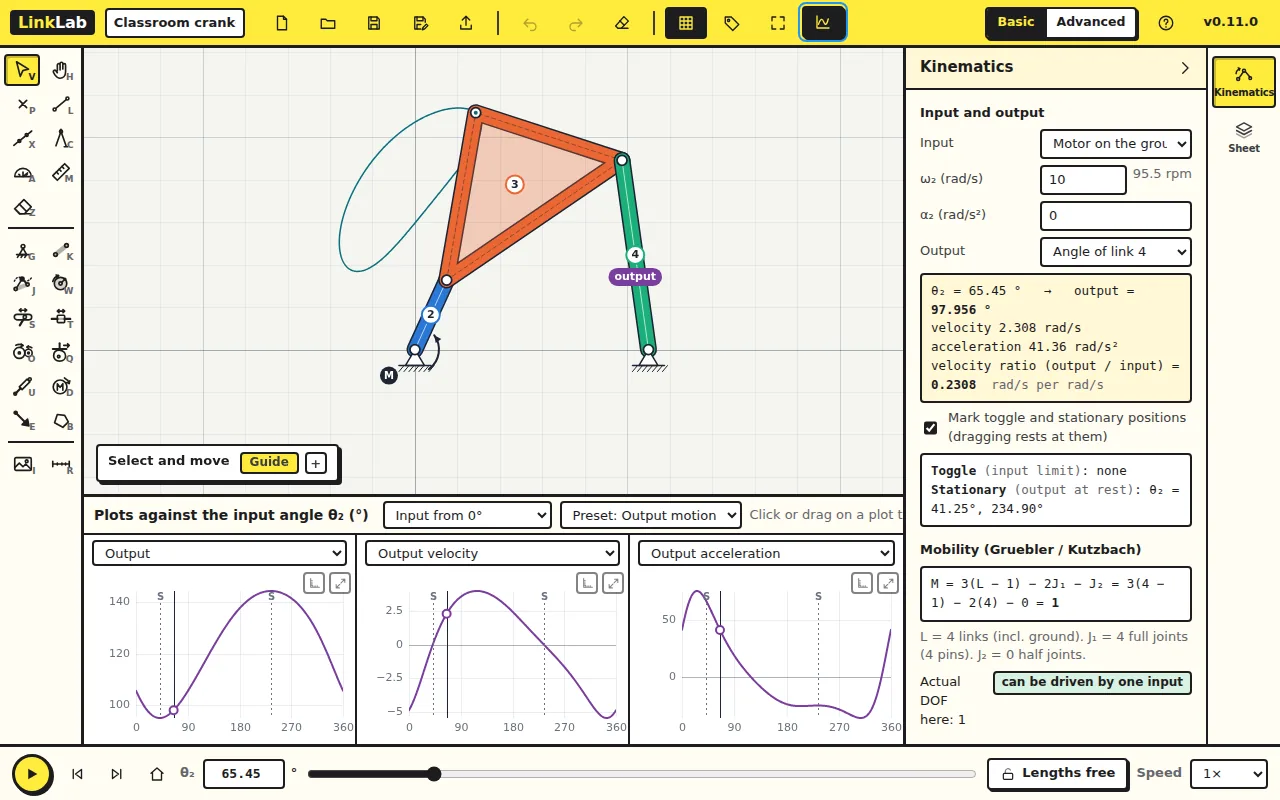Click the plus button beside Guide
Image resolution: width=1280 pixels, height=800 pixels.
click(316, 463)
